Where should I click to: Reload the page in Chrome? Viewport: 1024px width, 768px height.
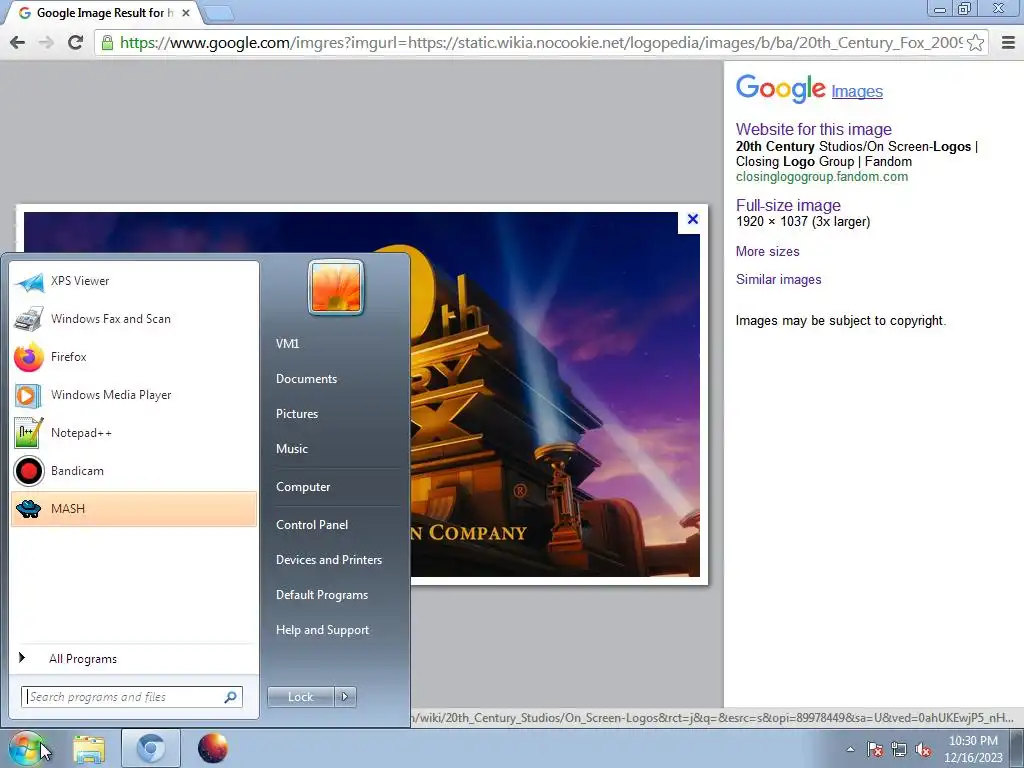pyautogui.click(x=76, y=42)
